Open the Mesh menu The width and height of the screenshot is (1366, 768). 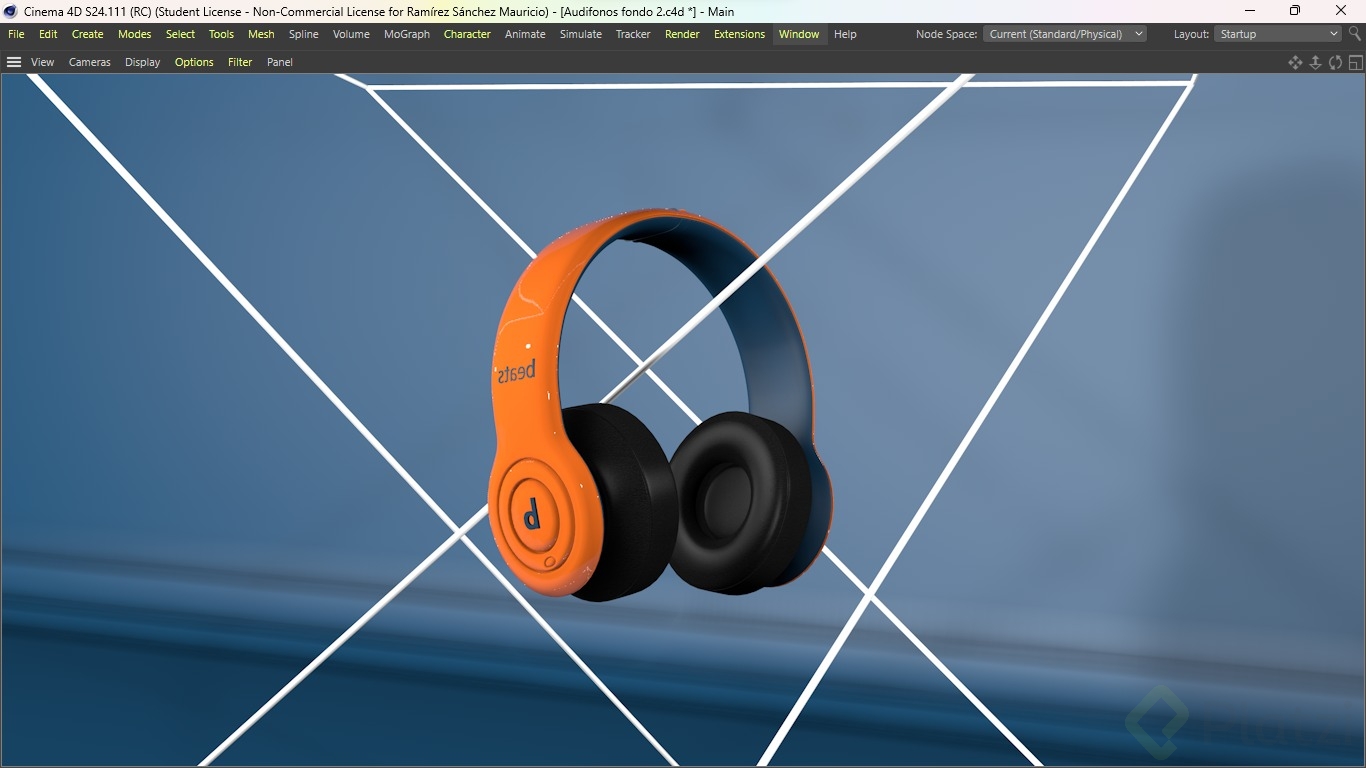click(261, 34)
